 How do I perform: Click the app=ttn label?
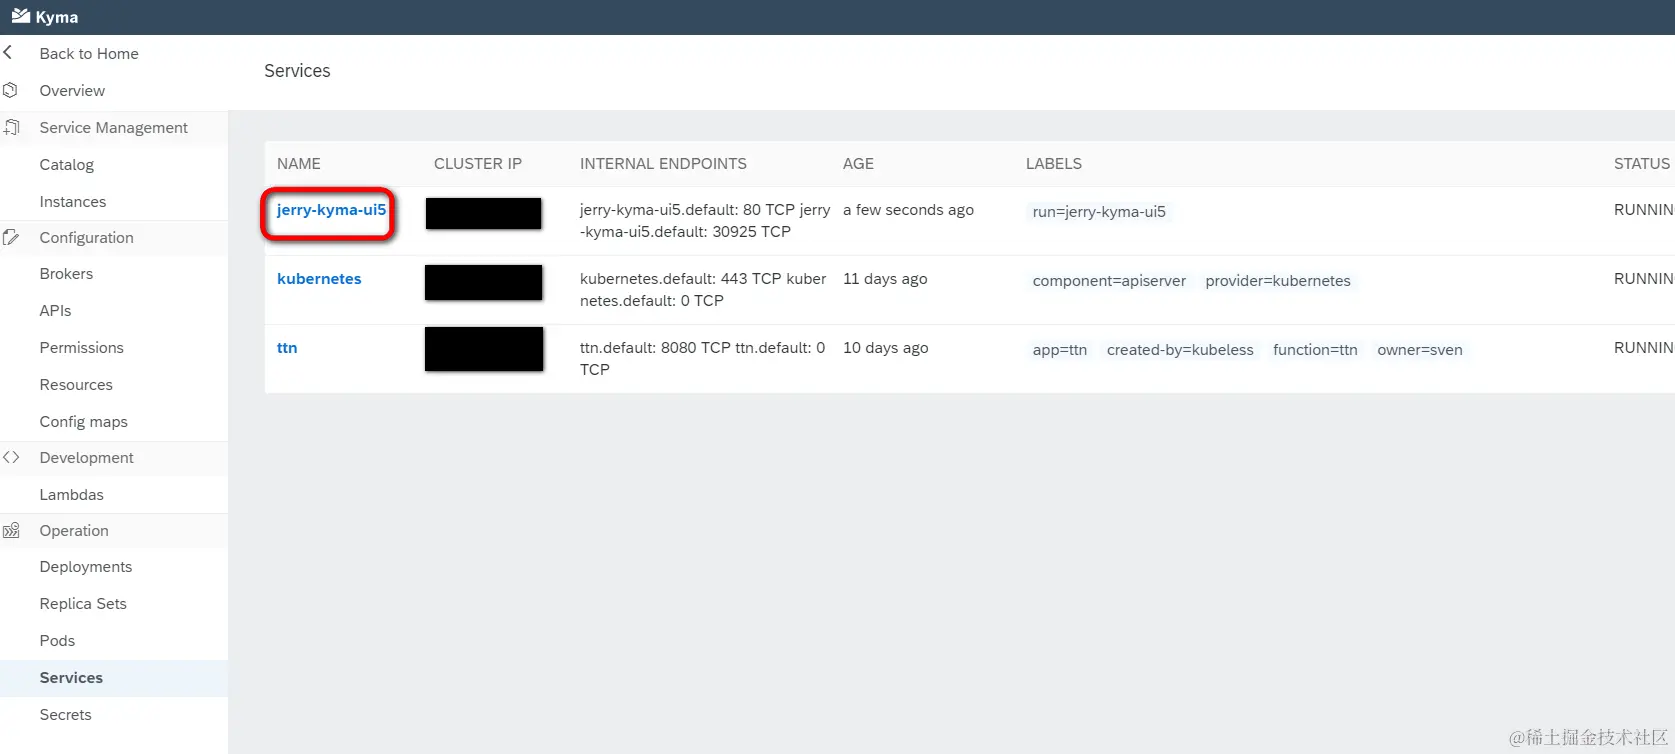pyautogui.click(x=1060, y=350)
